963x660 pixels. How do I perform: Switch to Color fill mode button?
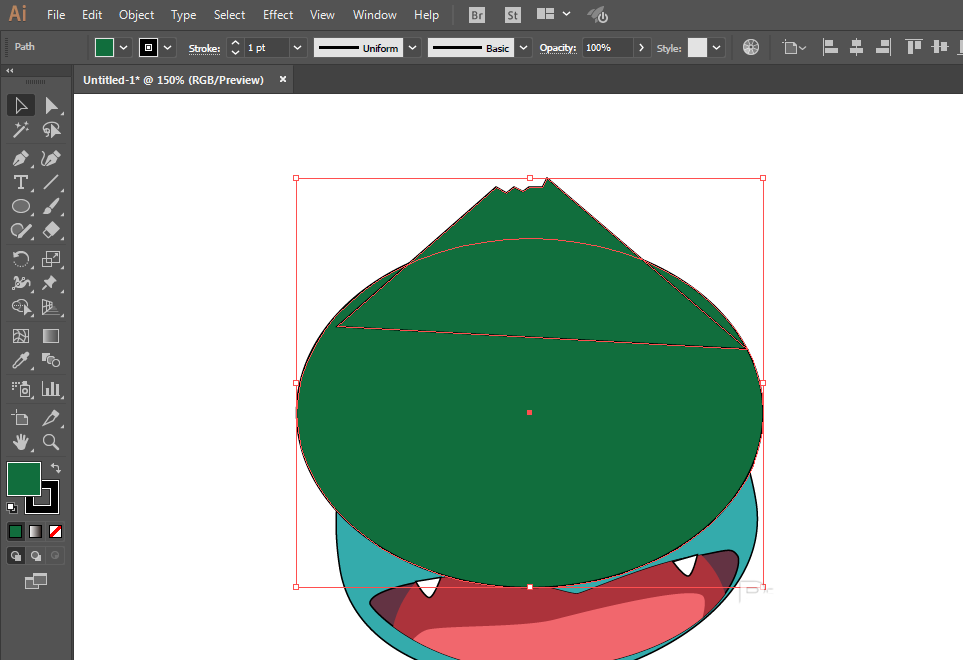click(15, 532)
